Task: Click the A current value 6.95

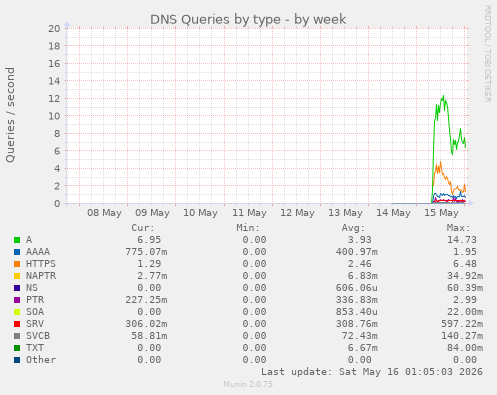Action: [149, 240]
